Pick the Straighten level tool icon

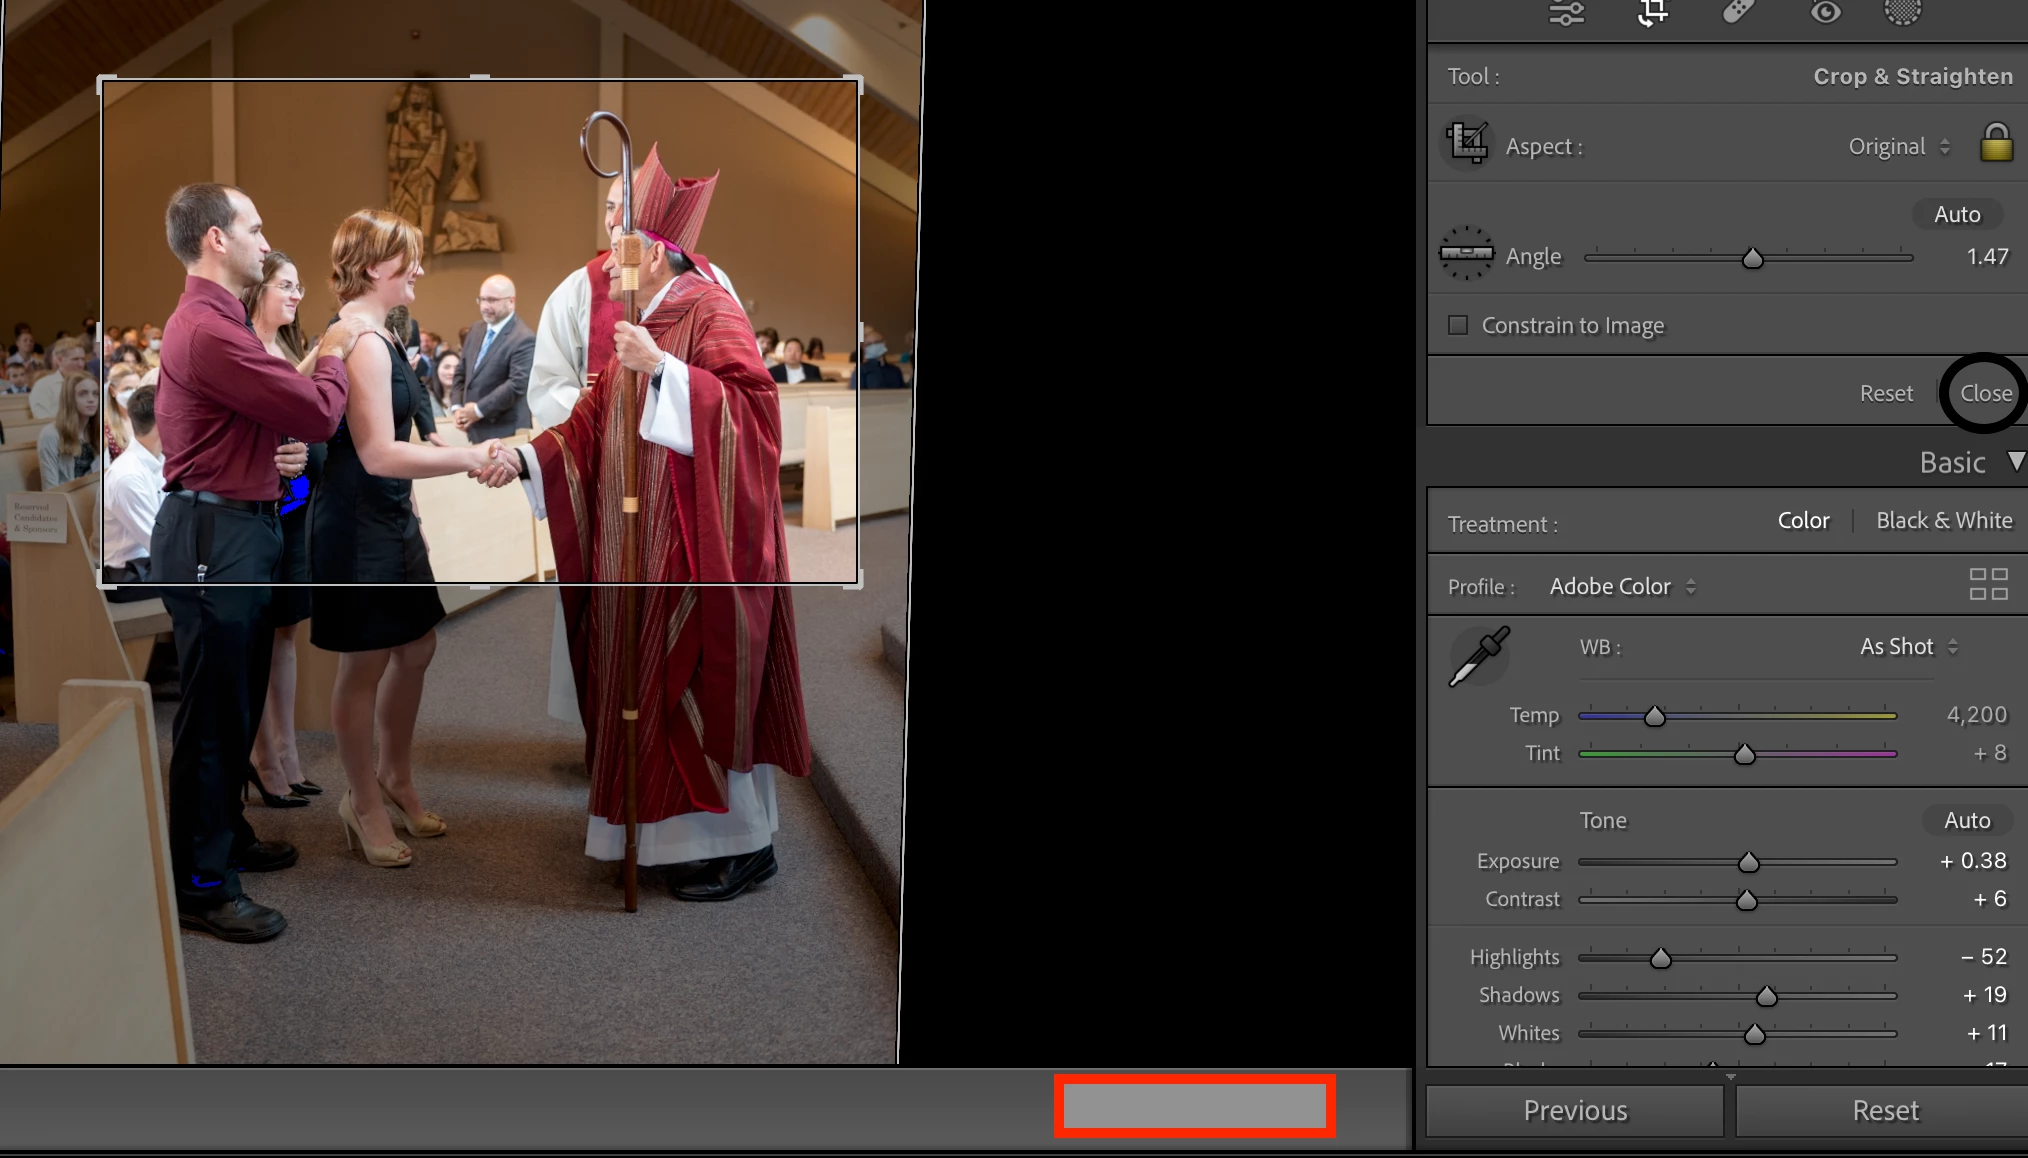click(1466, 254)
